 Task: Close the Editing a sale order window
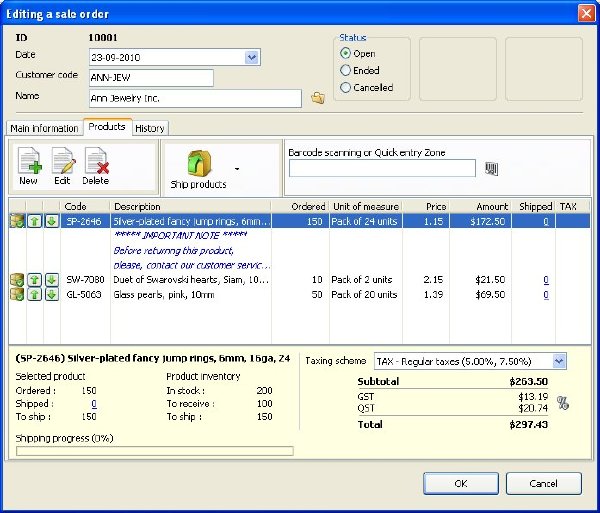tap(586, 13)
